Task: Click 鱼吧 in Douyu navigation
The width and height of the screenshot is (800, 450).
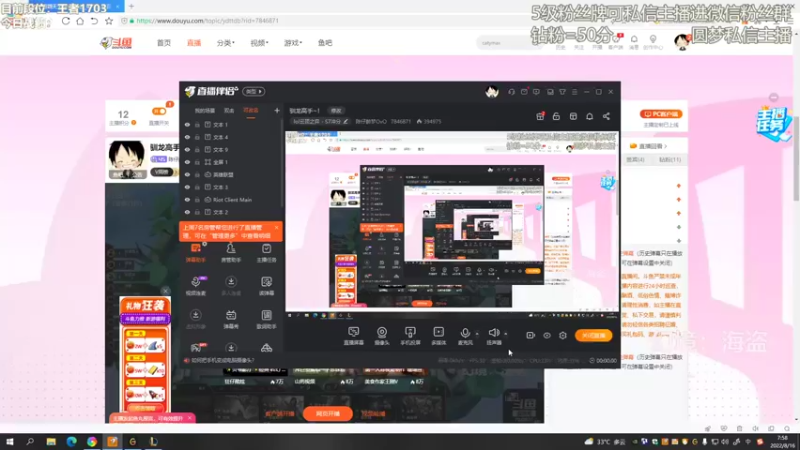Action: 325,43
